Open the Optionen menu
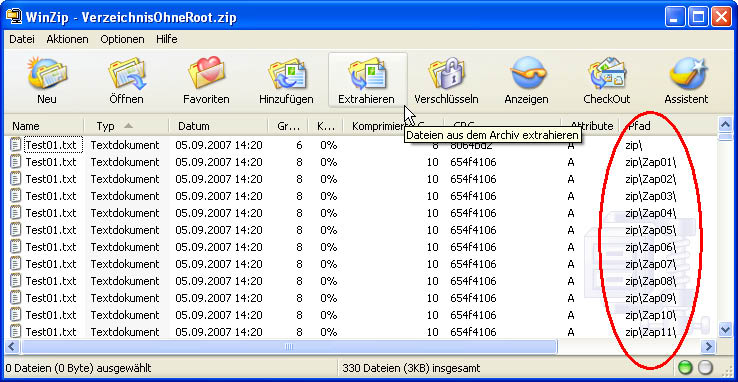The width and height of the screenshot is (738, 382). [x=122, y=39]
